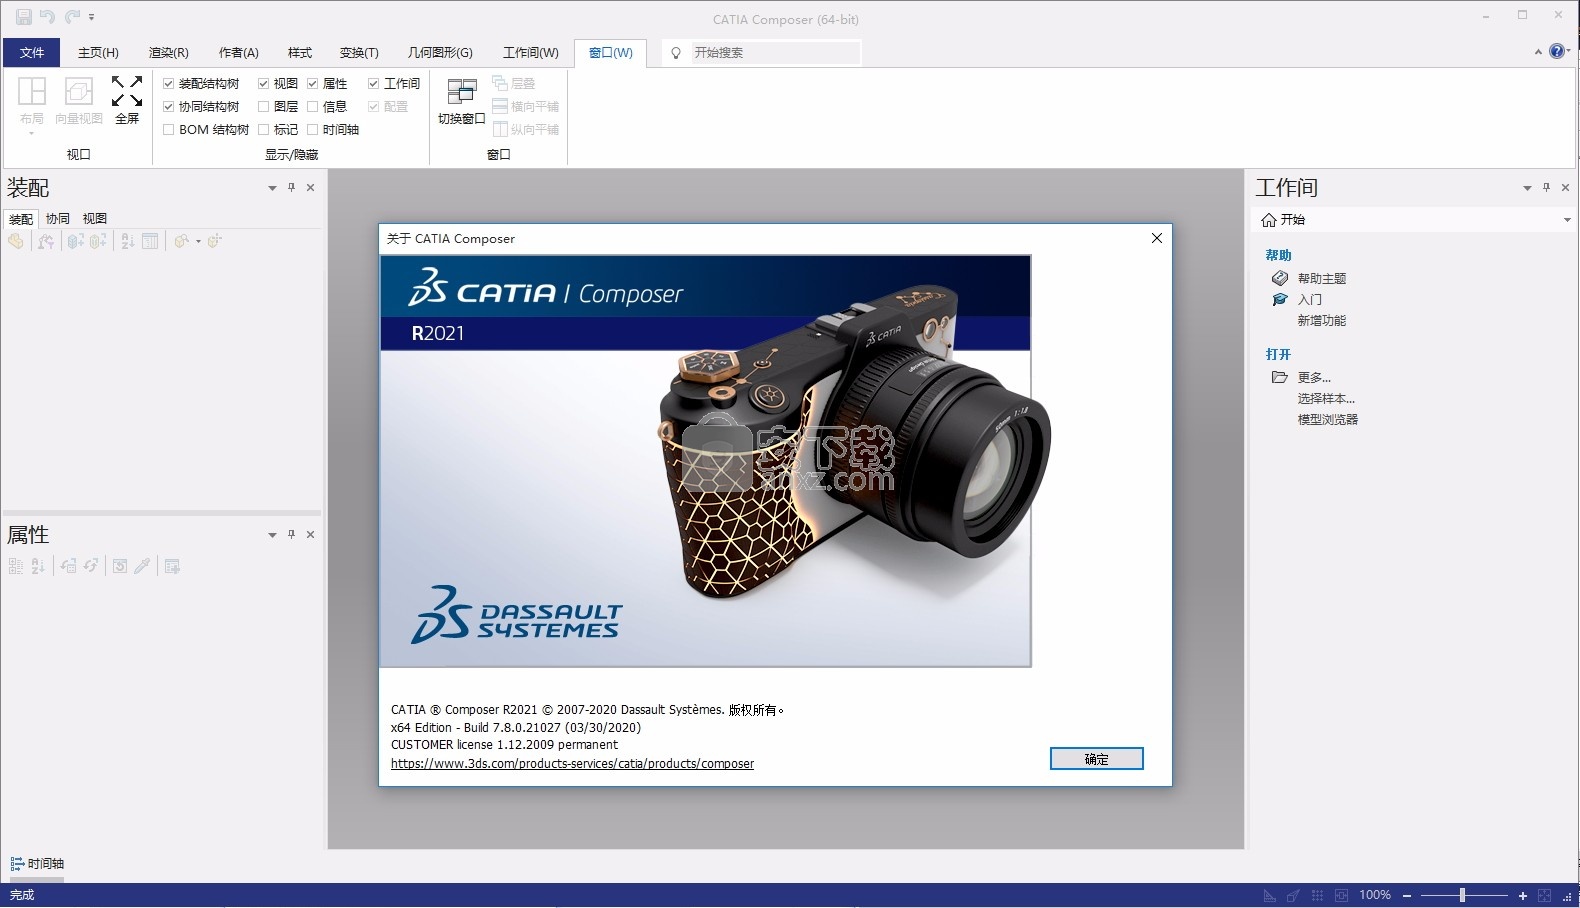Open the help question mark icon
The height and width of the screenshot is (908, 1580).
pyautogui.click(x=1557, y=51)
